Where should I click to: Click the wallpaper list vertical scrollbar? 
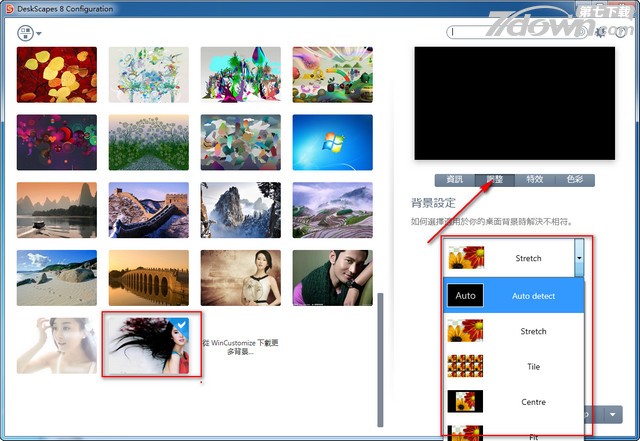pyautogui.click(x=380, y=359)
